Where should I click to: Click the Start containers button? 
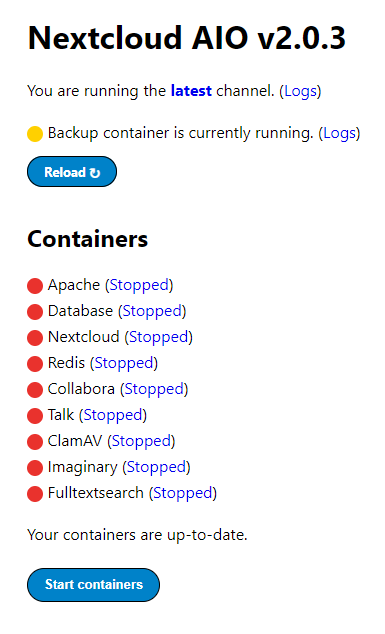pyautogui.click(x=93, y=585)
